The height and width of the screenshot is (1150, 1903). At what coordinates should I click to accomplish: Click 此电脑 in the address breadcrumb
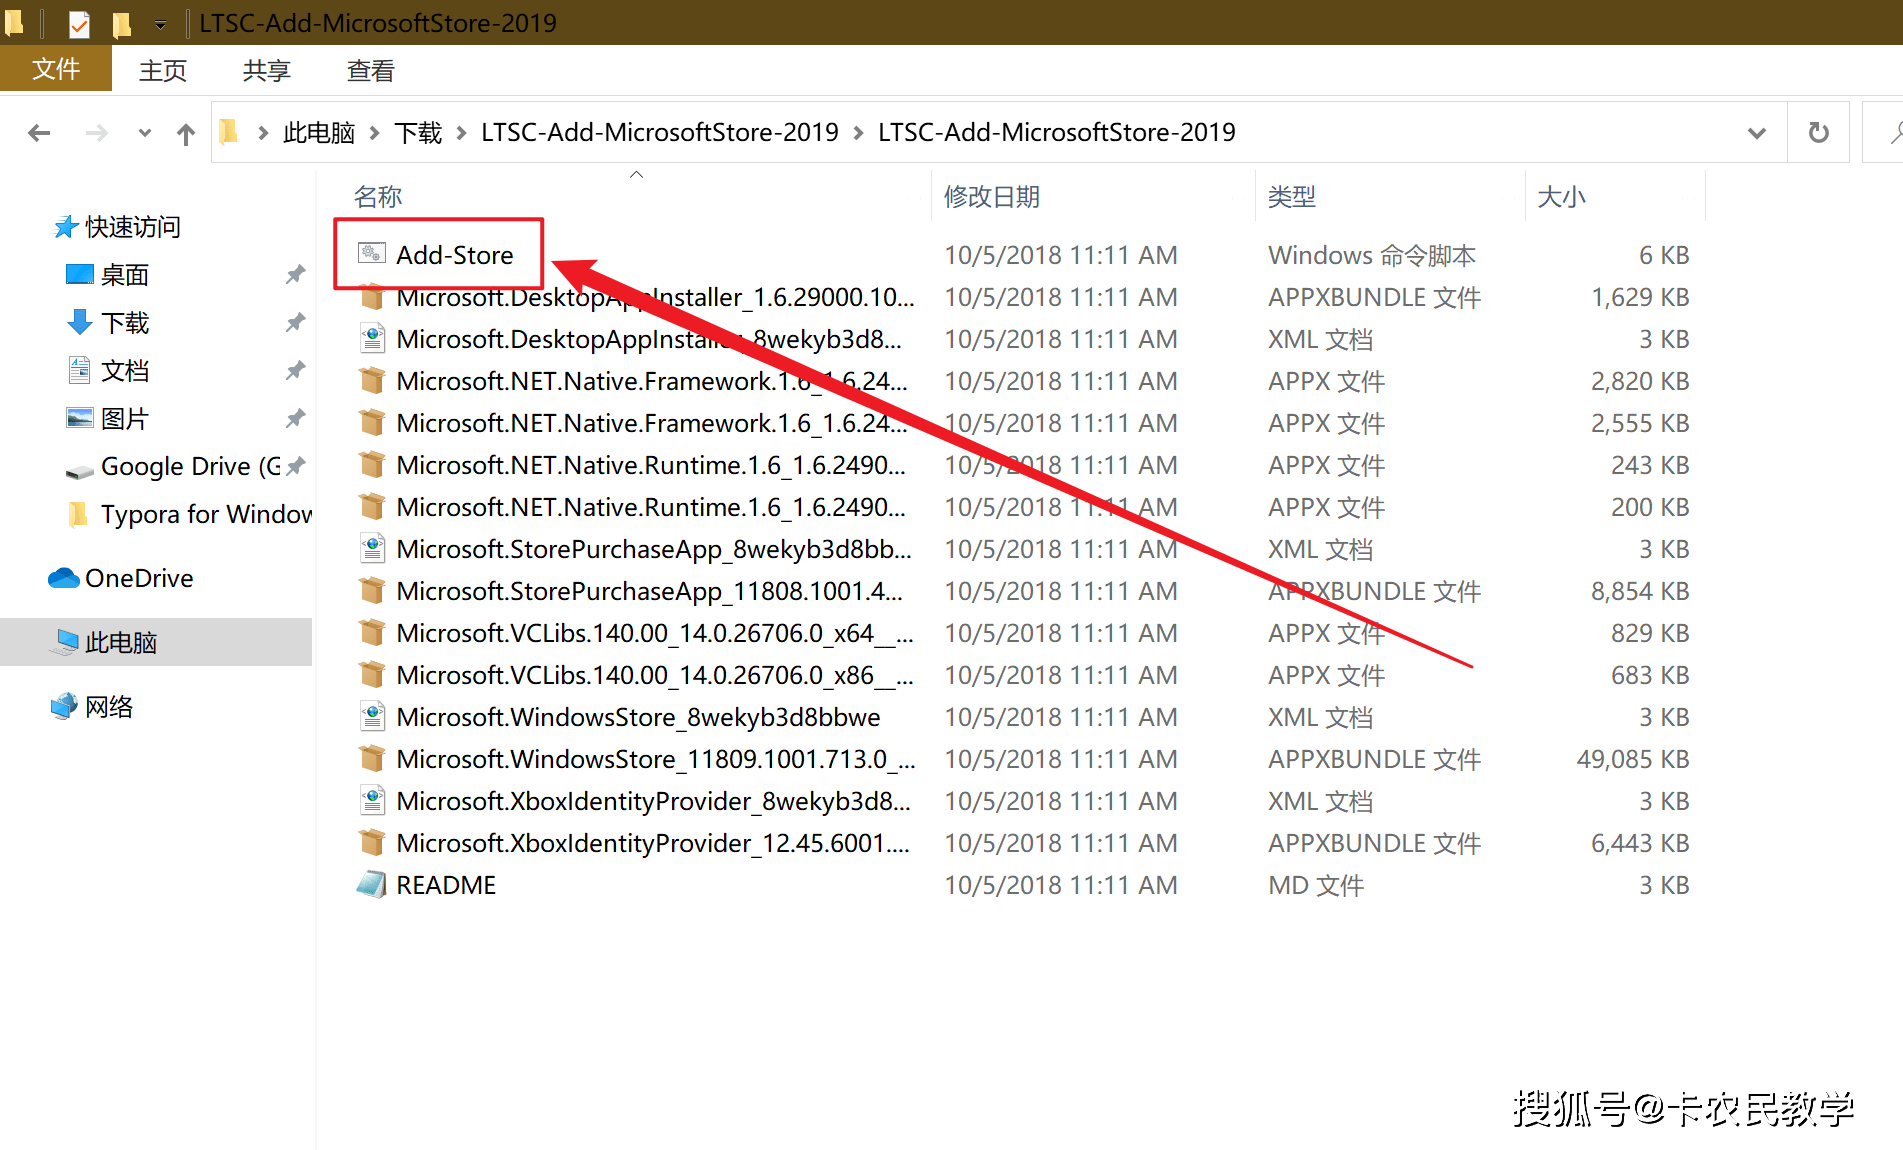pos(319,132)
